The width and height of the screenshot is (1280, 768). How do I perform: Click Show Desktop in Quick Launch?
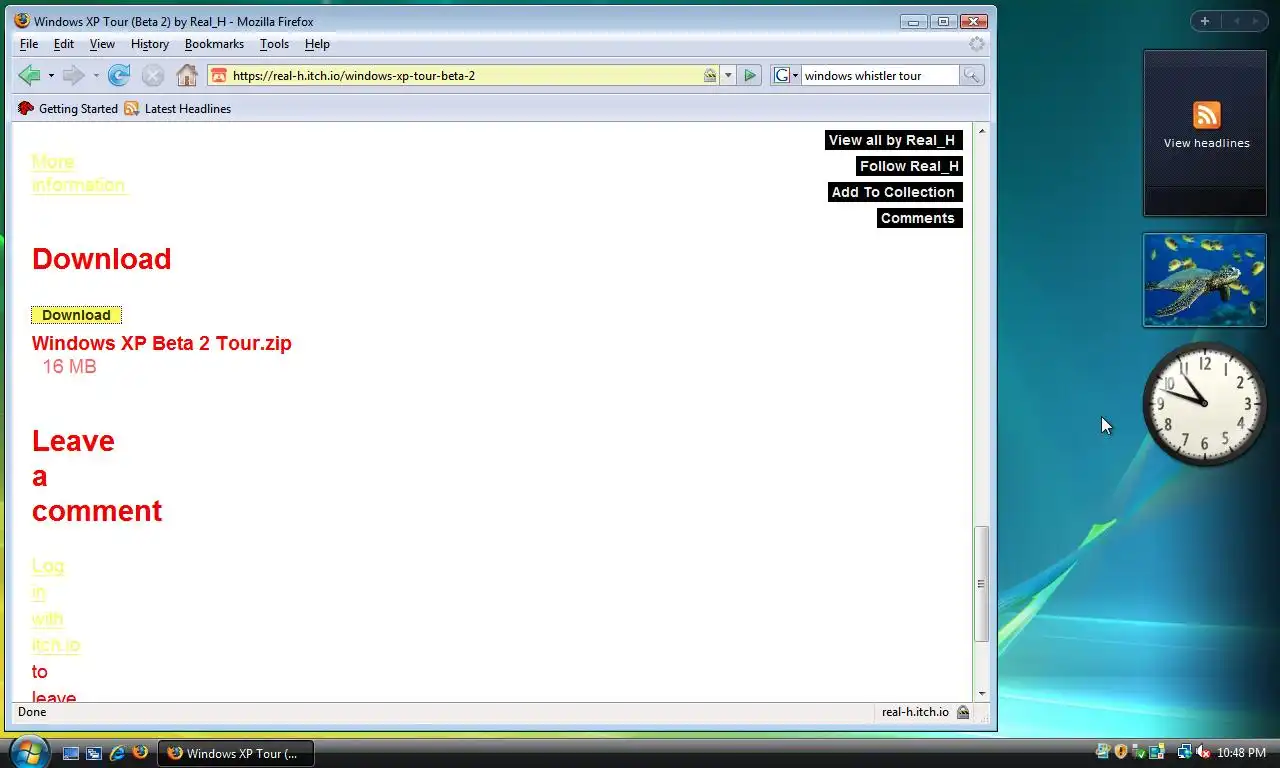coord(71,753)
